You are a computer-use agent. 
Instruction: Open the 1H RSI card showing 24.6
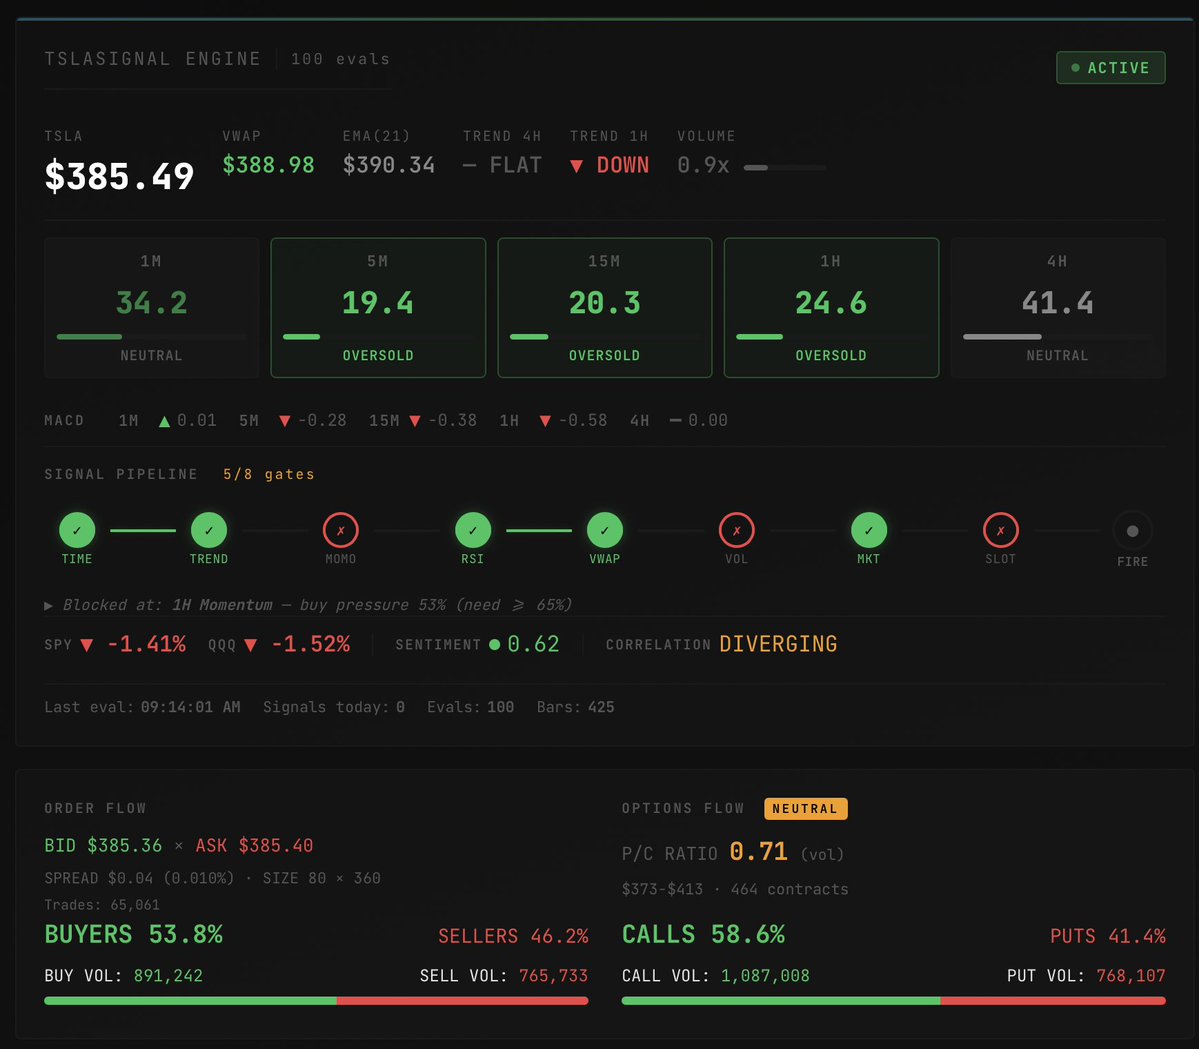(x=831, y=307)
